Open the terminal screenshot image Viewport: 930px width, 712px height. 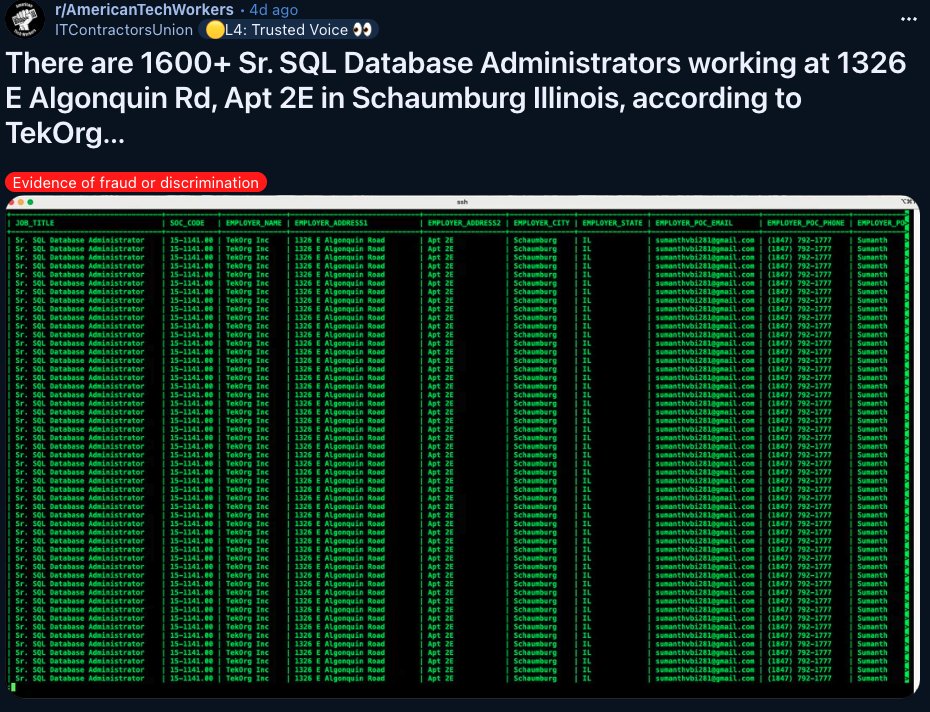point(465,450)
